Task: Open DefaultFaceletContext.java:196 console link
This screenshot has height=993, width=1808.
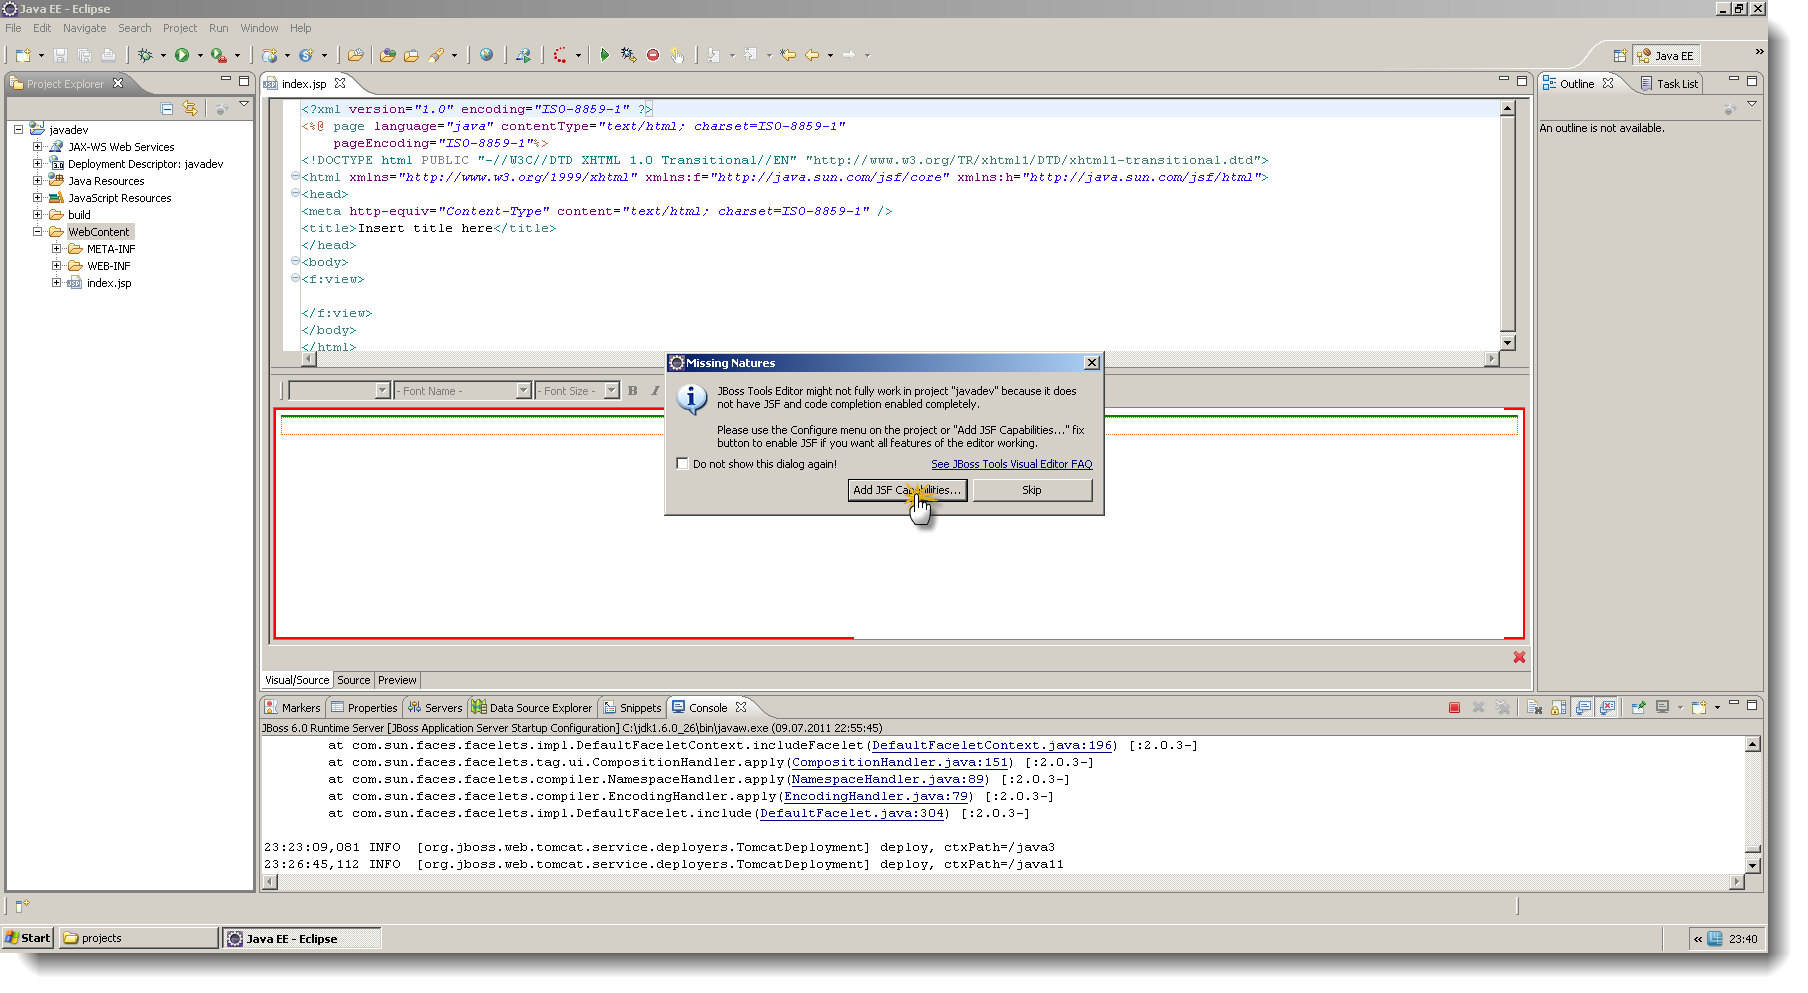Action: pos(992,745)
